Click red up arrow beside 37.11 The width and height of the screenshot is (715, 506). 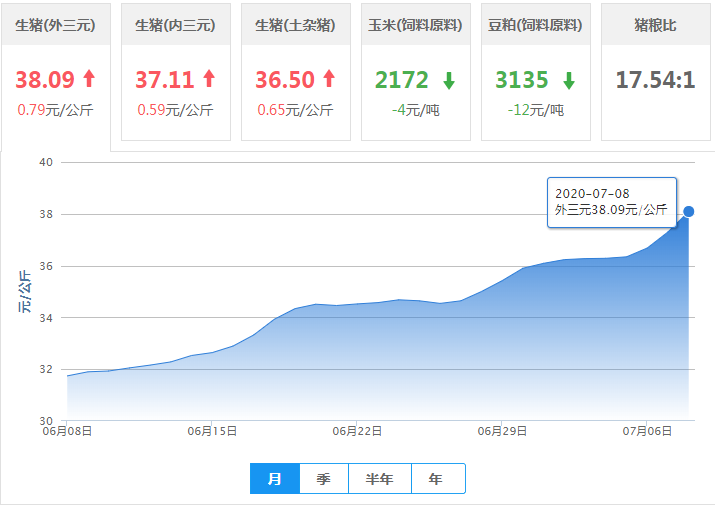(x=209, y=80)
